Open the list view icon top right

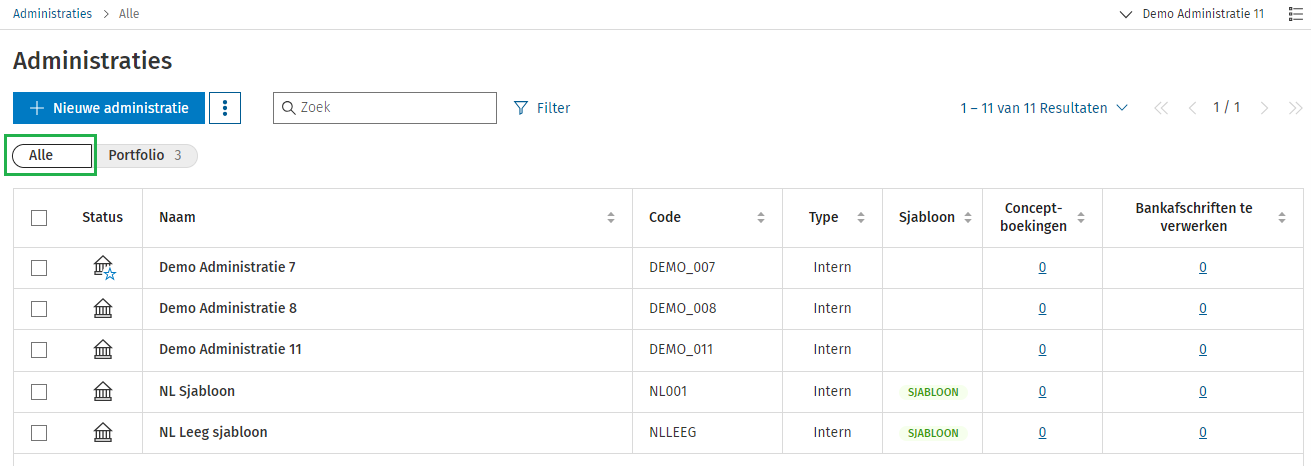(1295, 14)
